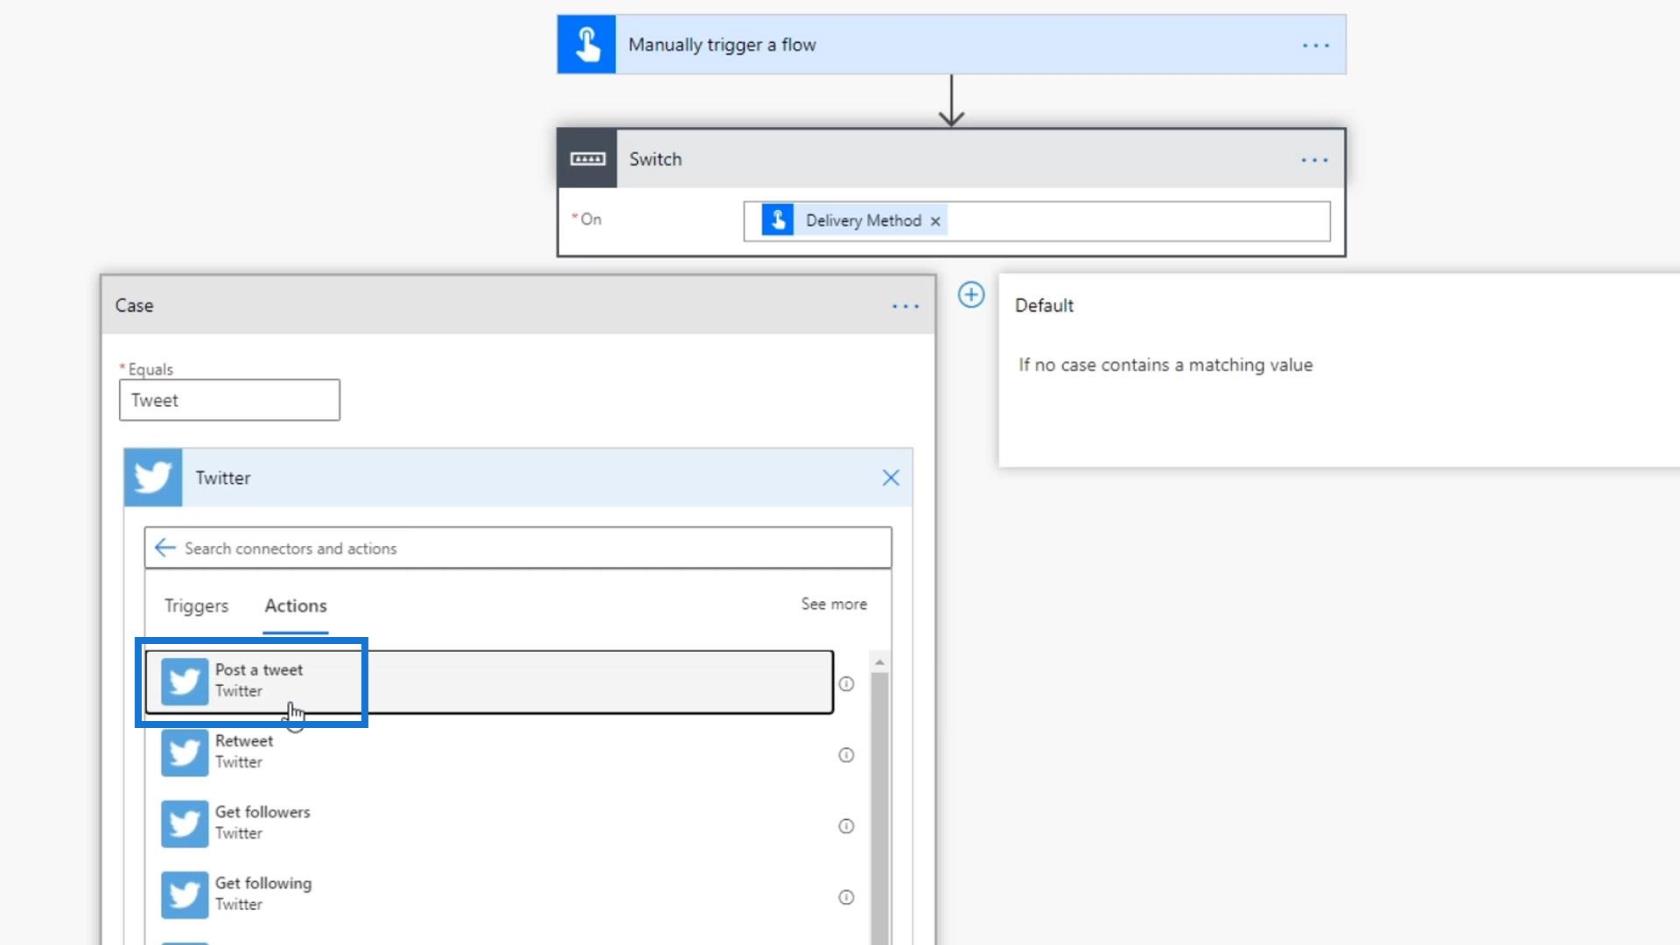
Task: Click the manual trigger hand icon
Action: click(x=586, y=45)
